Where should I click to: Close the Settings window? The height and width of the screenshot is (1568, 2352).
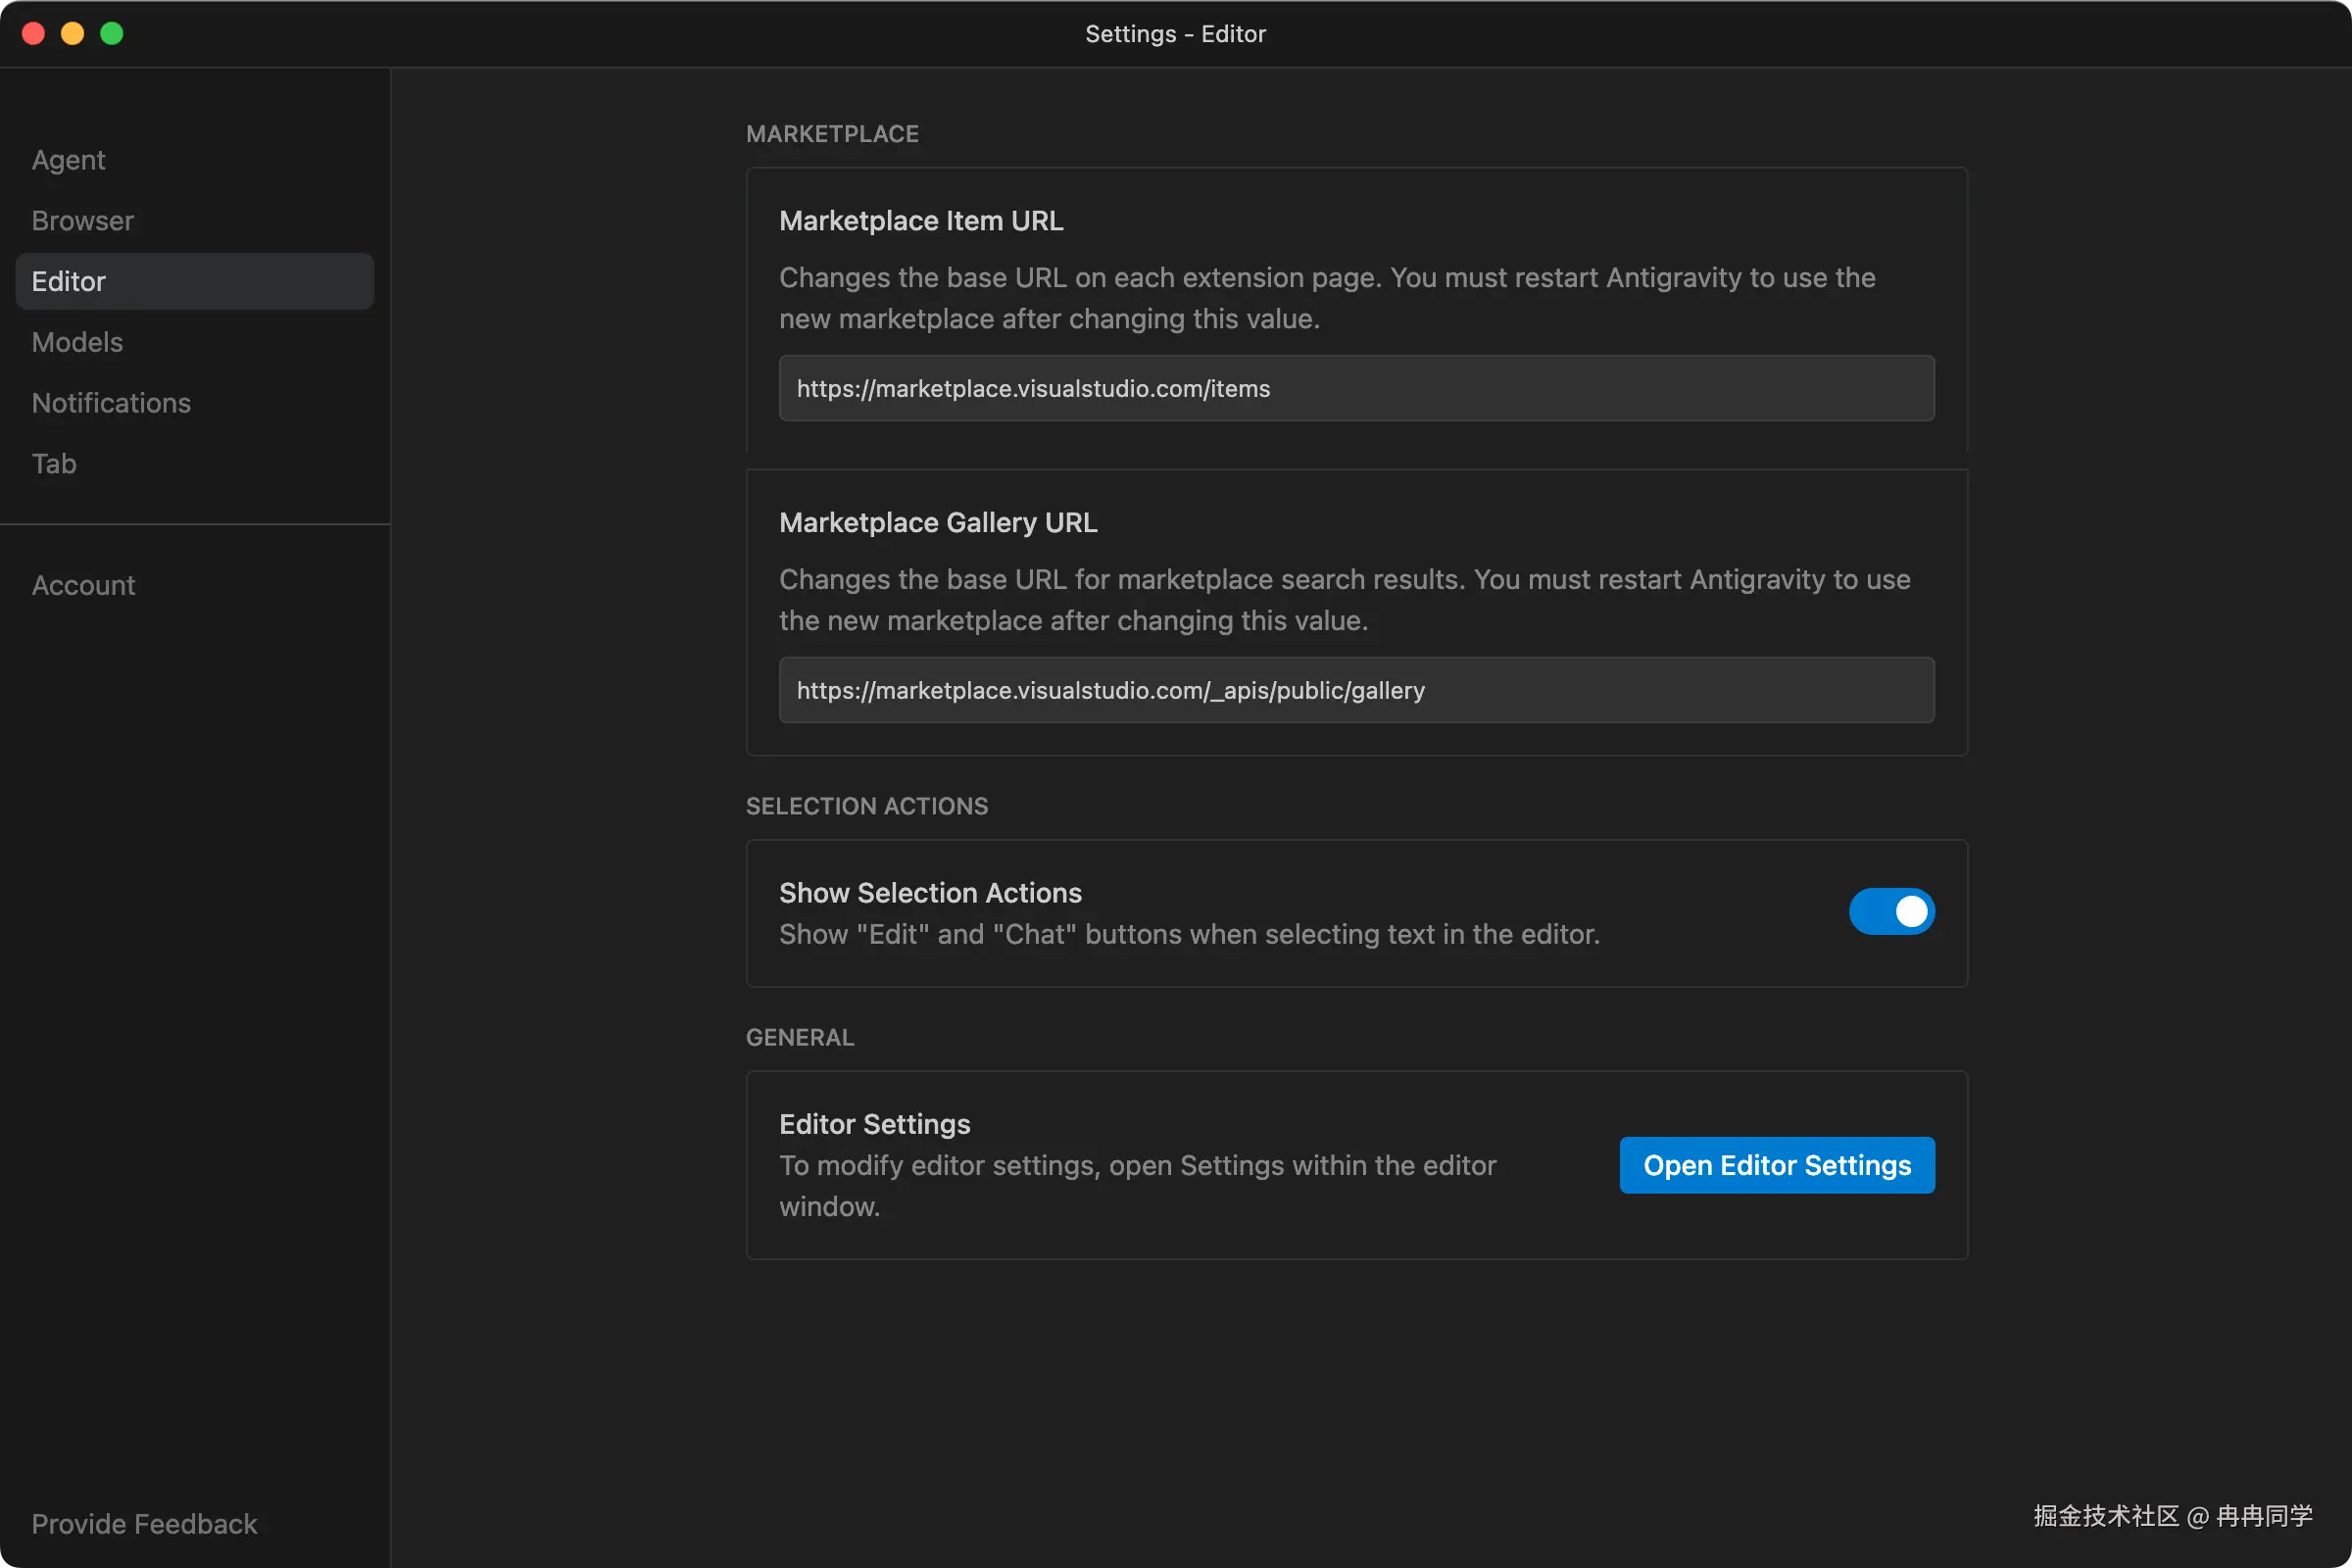33,34
